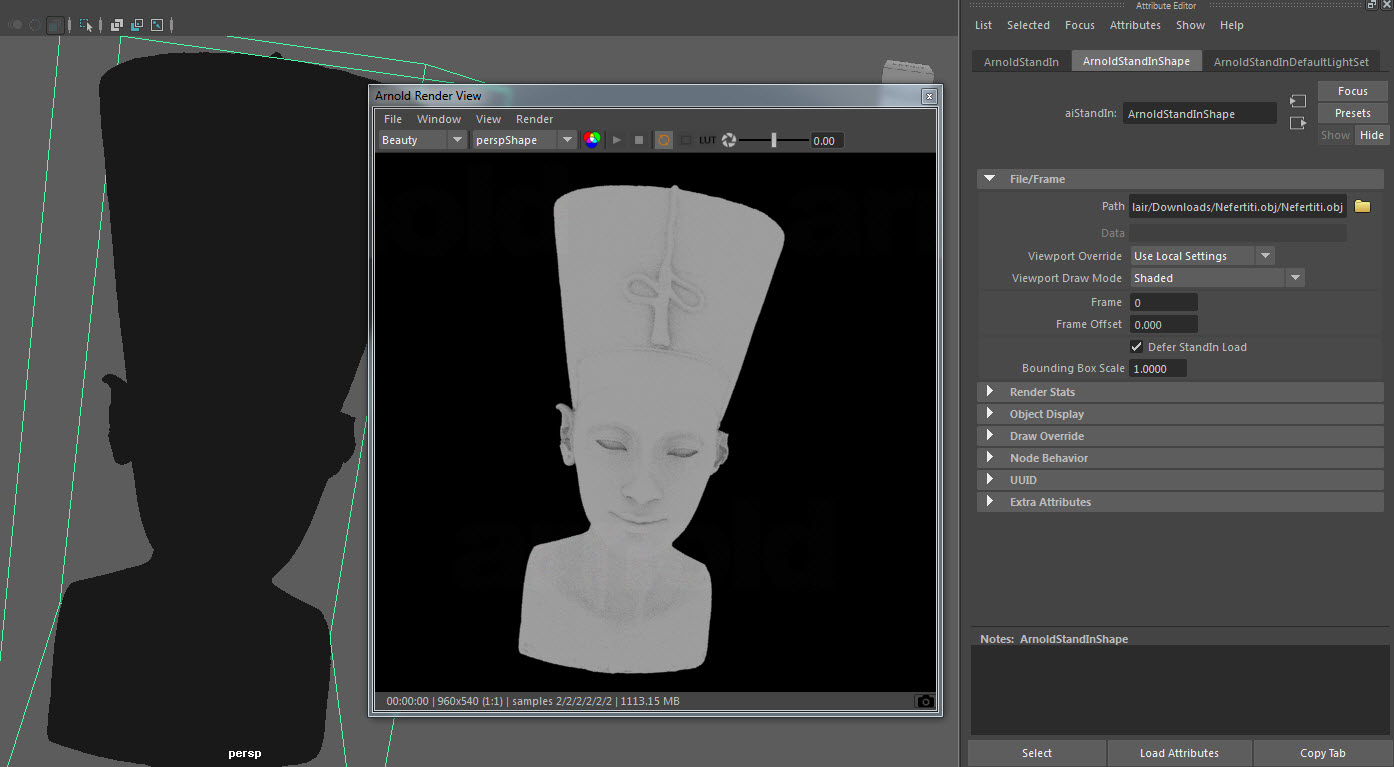Expand the Render Stats section
Screen dimensions: 1394x767
1042,392
